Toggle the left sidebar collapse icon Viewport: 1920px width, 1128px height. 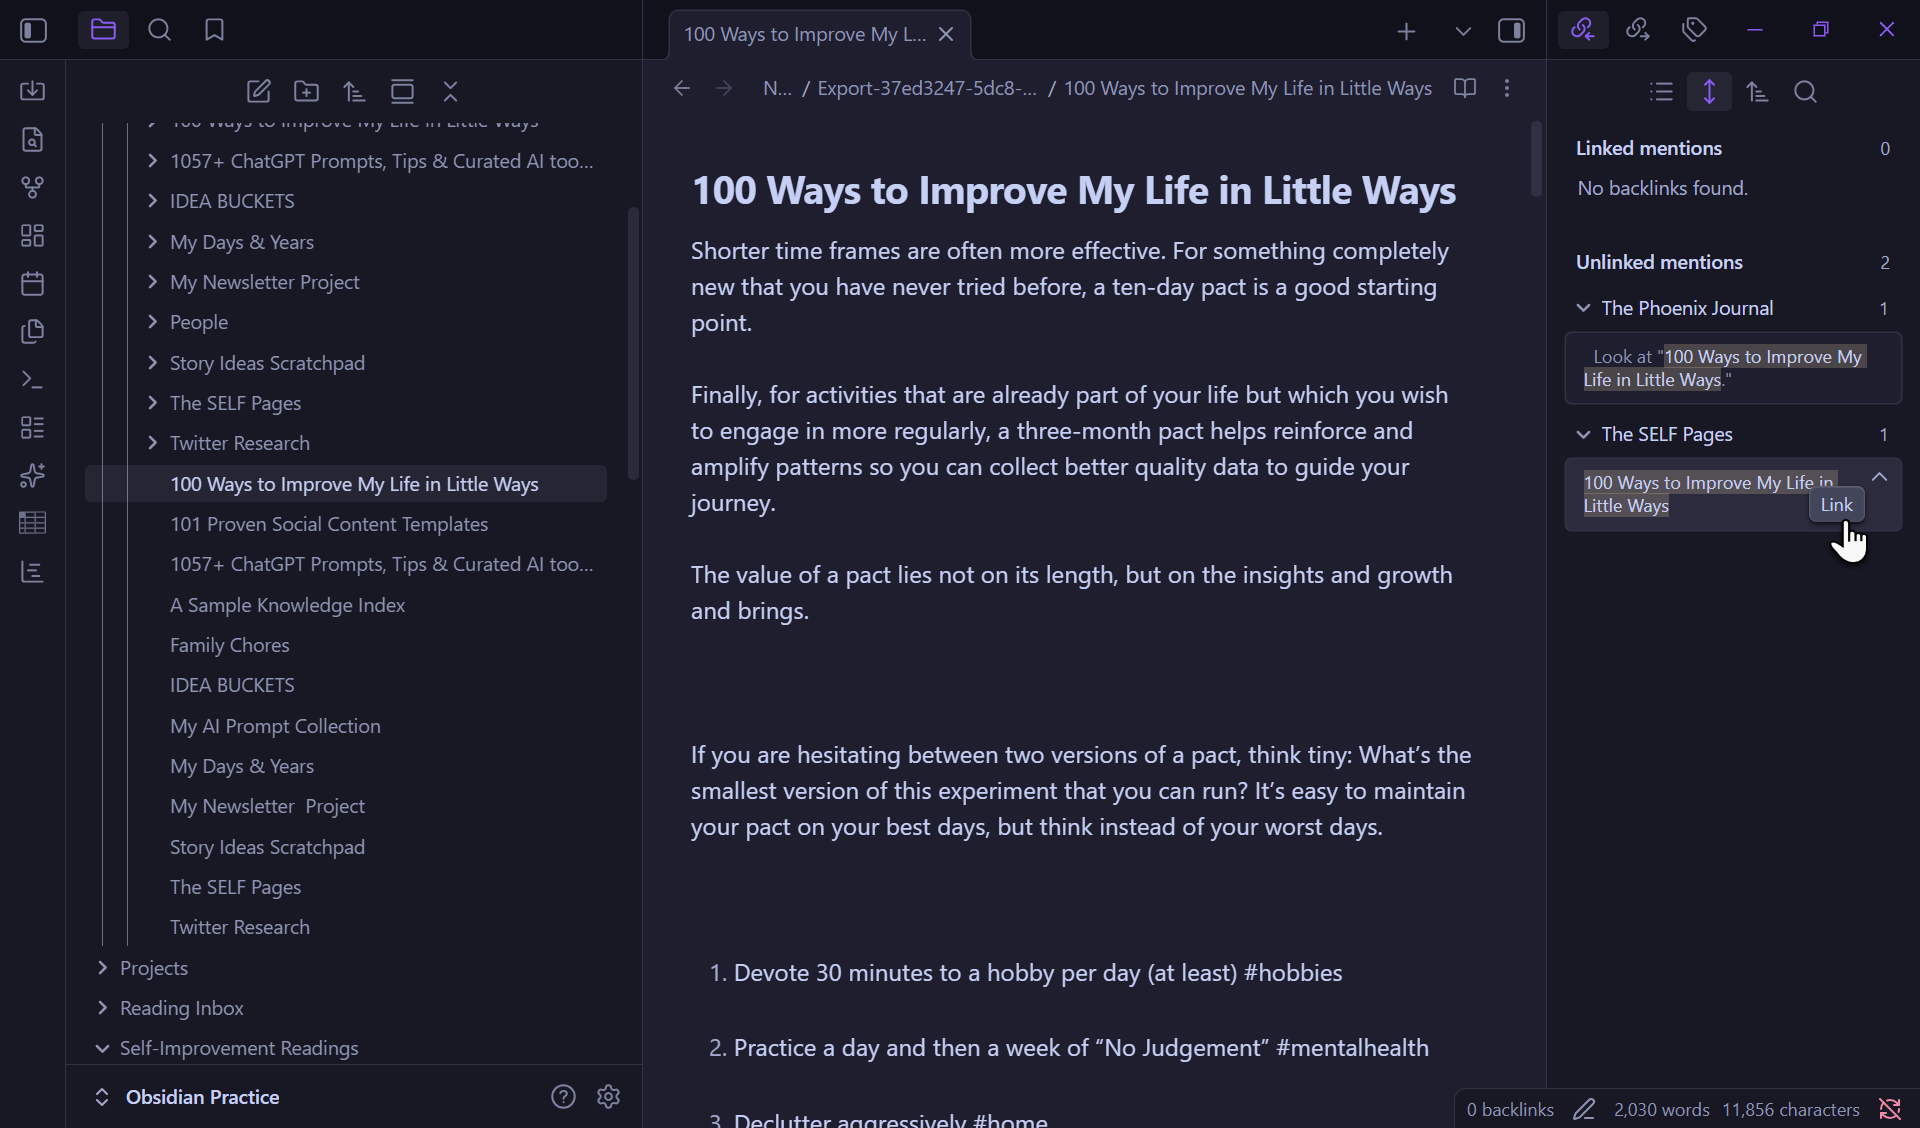[33, 30]
